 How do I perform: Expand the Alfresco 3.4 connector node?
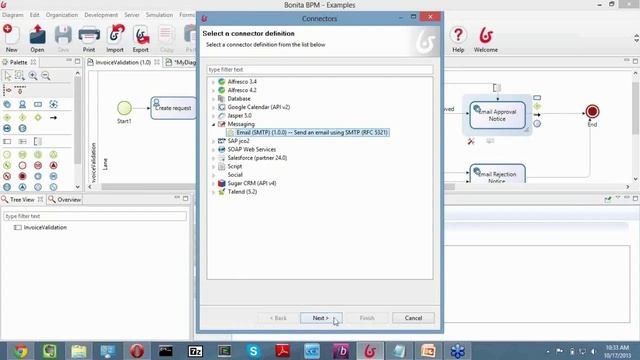pos(213,82)
